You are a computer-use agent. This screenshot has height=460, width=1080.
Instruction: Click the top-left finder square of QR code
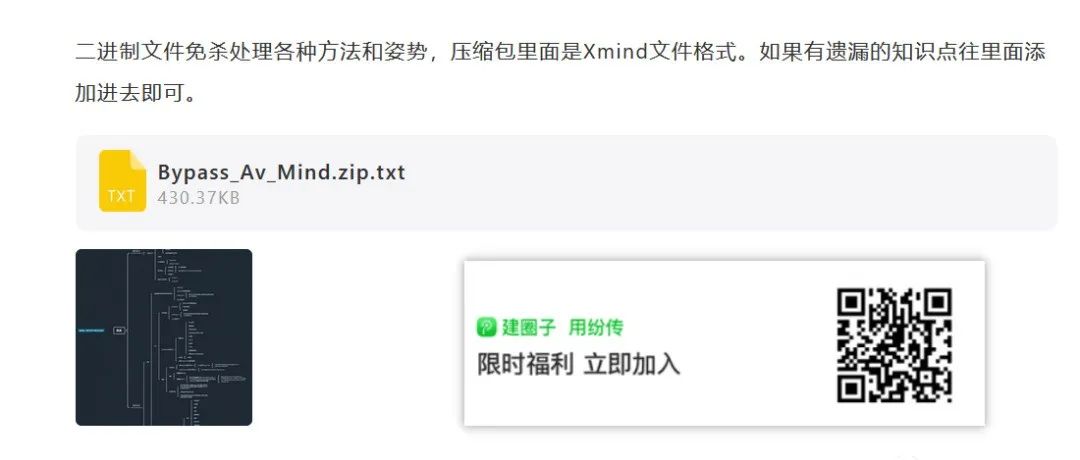coord(852,303)
